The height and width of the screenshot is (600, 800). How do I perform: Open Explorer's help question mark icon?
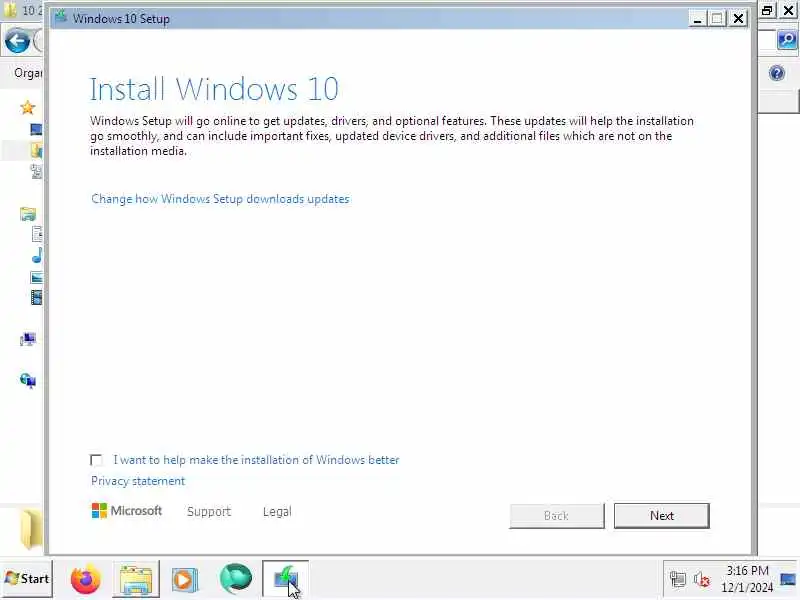click(777, 73)
